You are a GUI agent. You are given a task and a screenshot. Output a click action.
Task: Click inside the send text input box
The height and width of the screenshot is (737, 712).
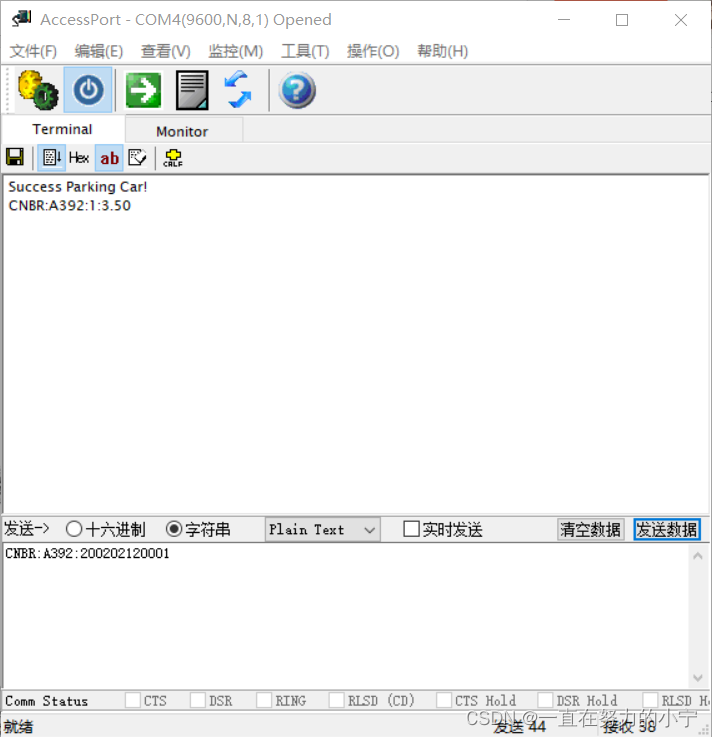[346, 616]
